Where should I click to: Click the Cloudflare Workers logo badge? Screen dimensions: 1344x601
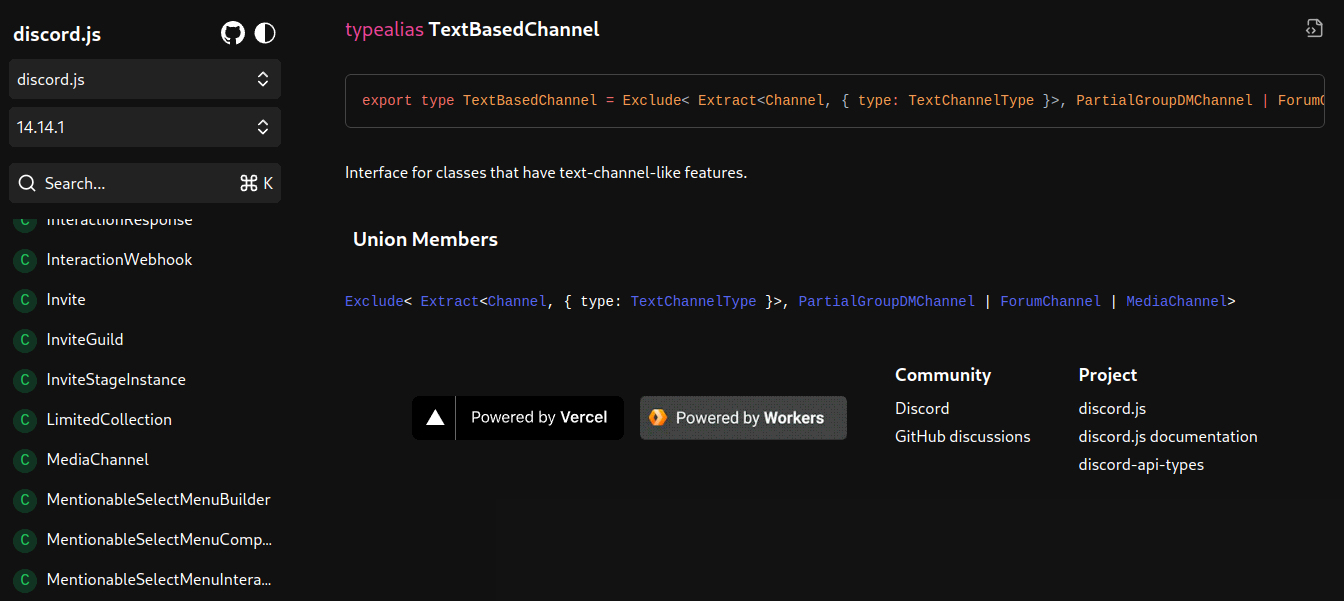[x=659, y=417]
